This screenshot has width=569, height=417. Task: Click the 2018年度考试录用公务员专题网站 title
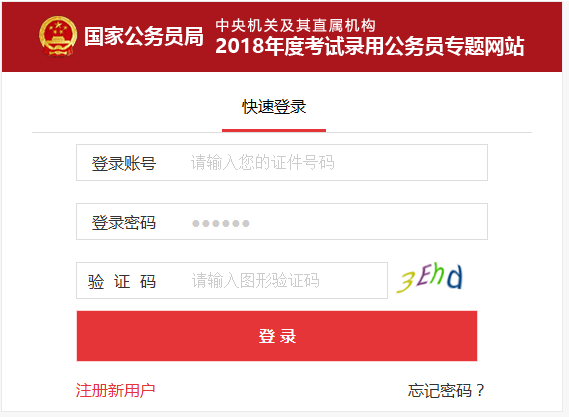tap(369, 46)
